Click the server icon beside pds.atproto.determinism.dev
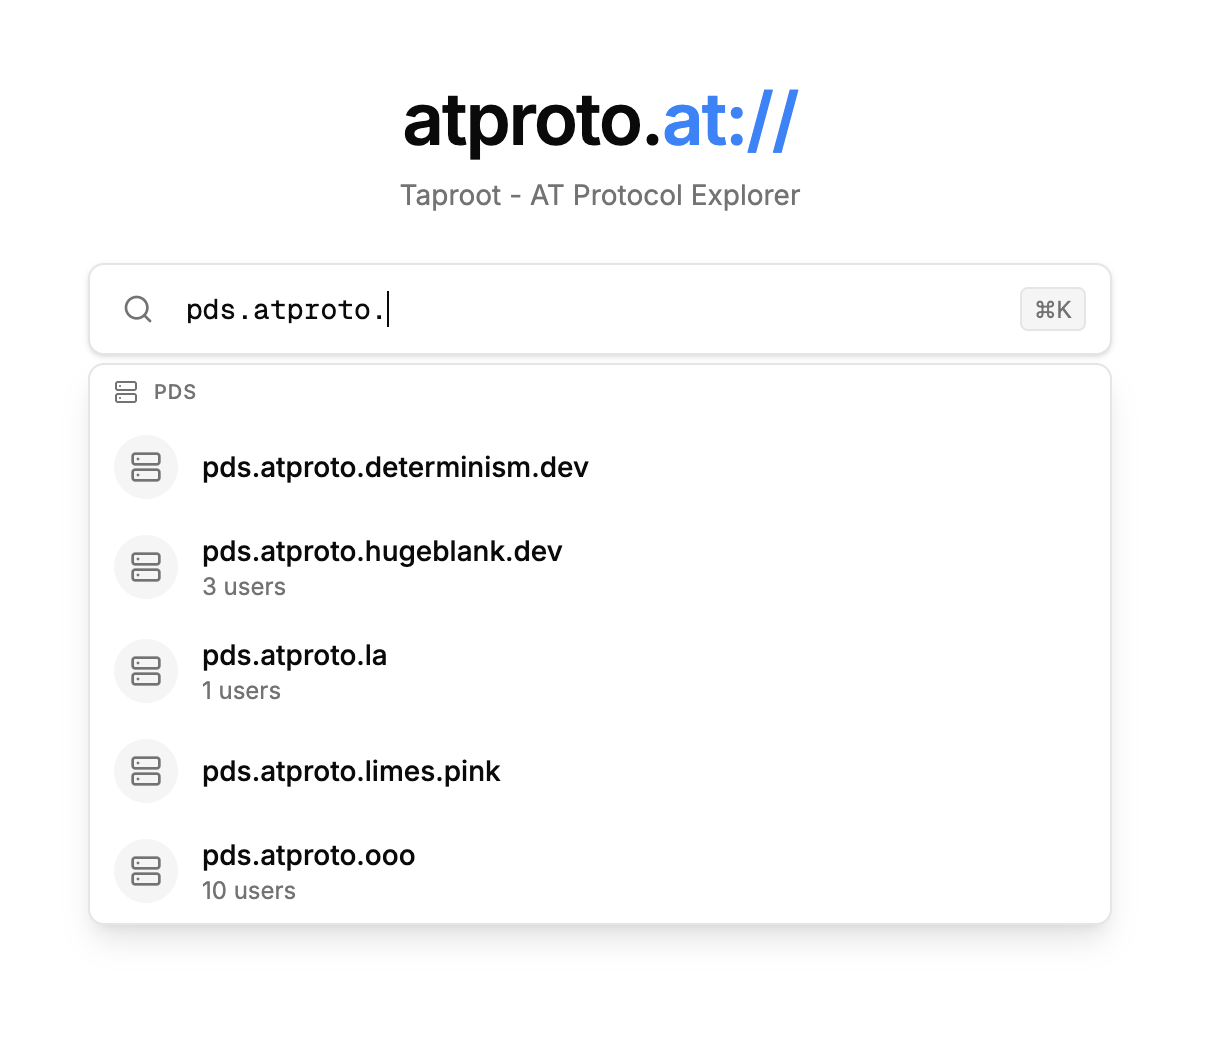1226x1064 pixels. tap(146, 467)
